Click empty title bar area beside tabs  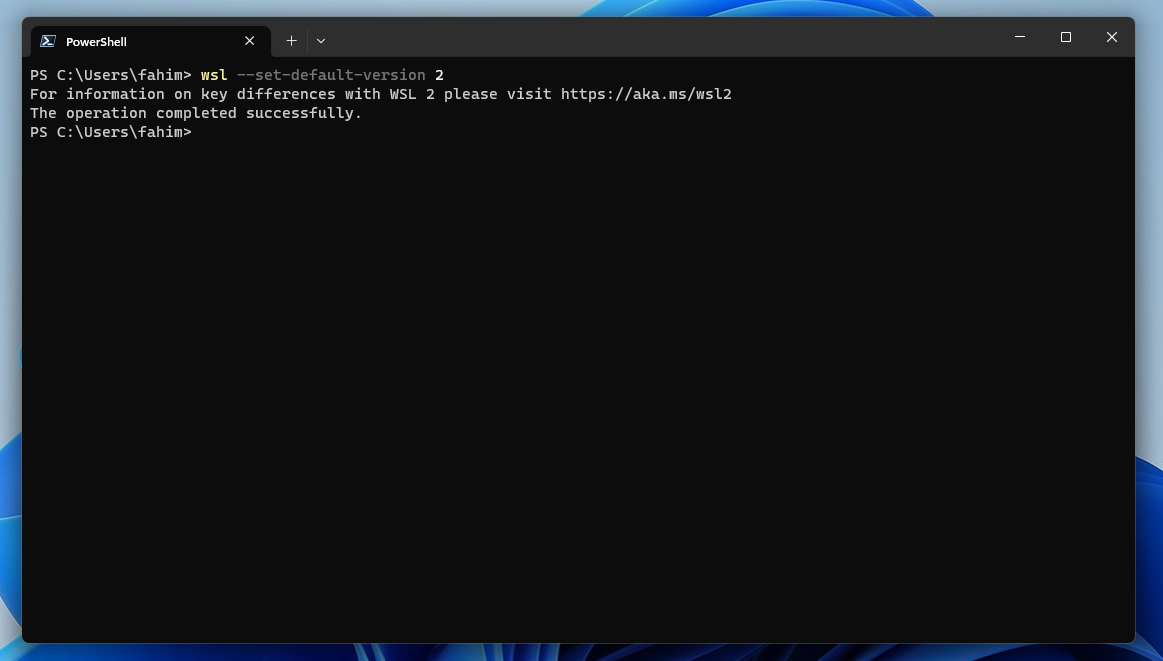[650, 38]
